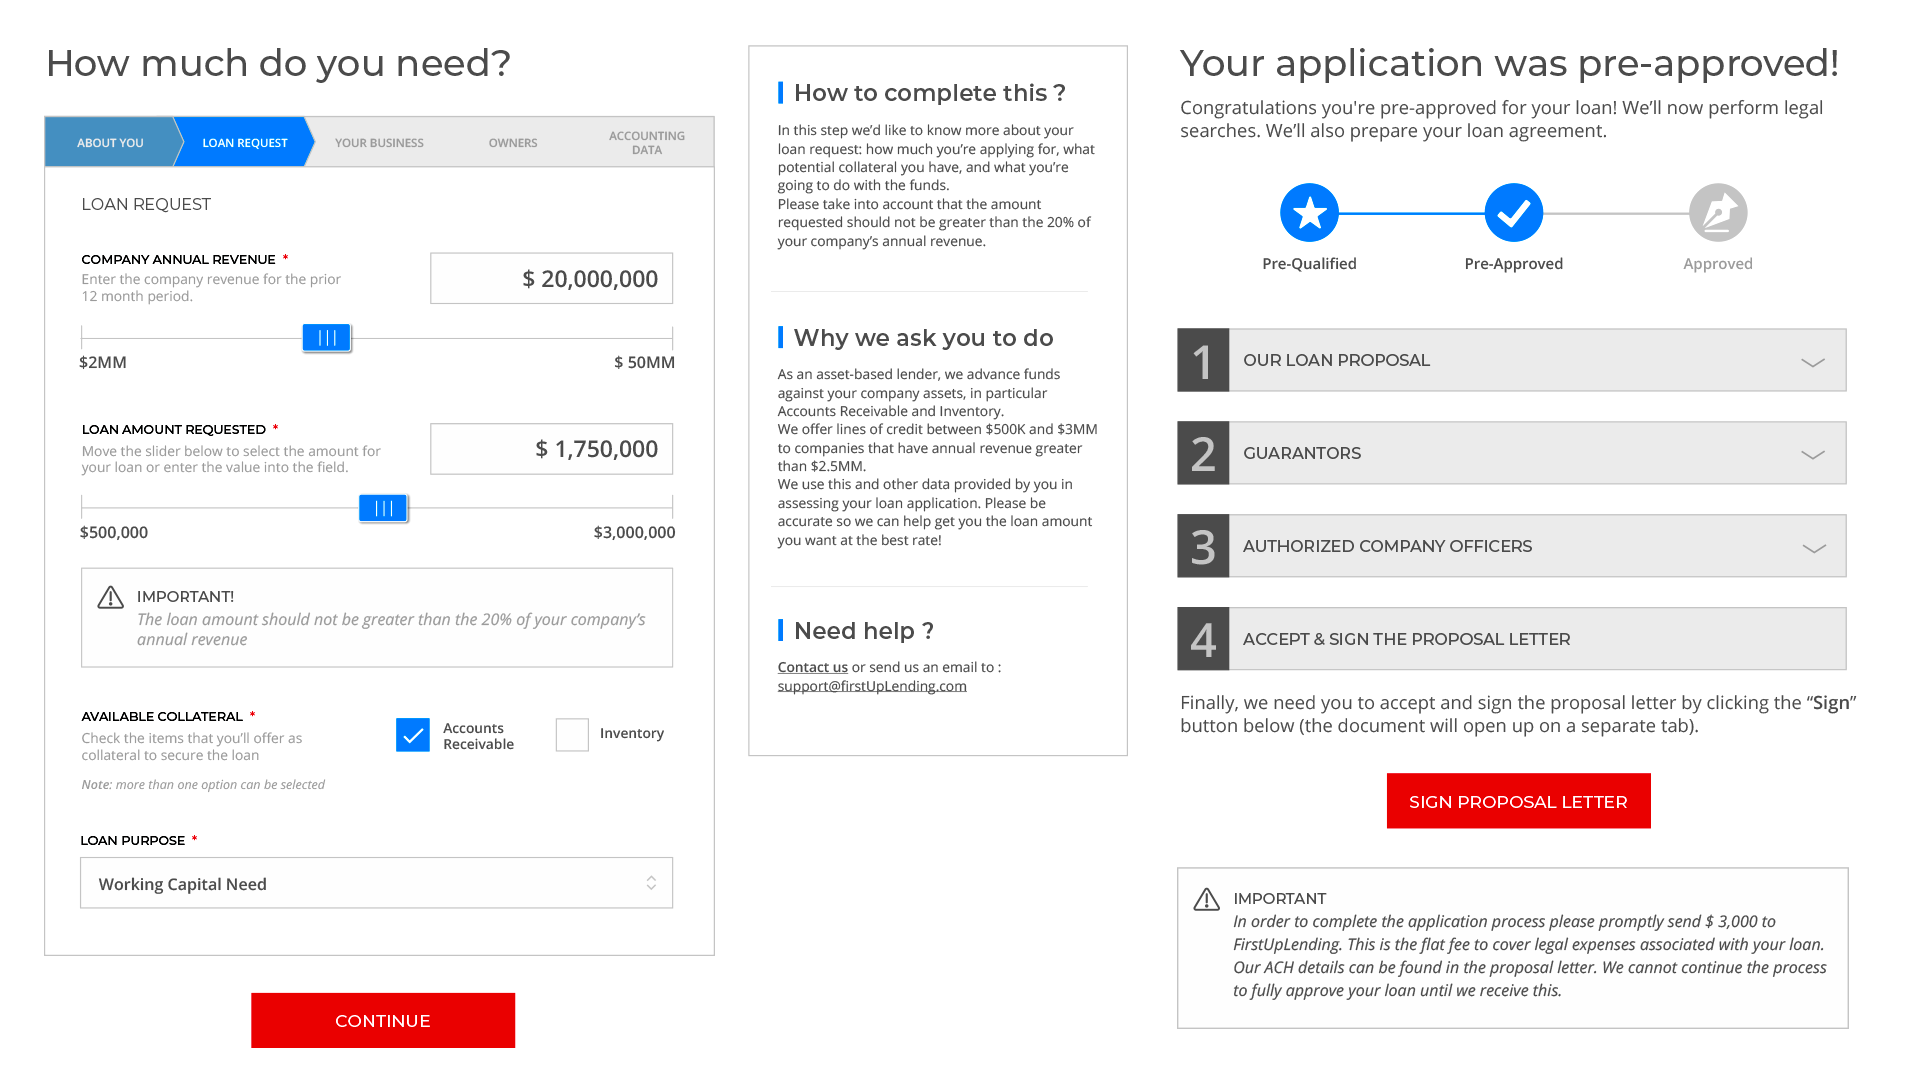The height and width of the screenshot is (1080, 1920).
Task: Switch to the About You tab
Action: coord(110,143)
